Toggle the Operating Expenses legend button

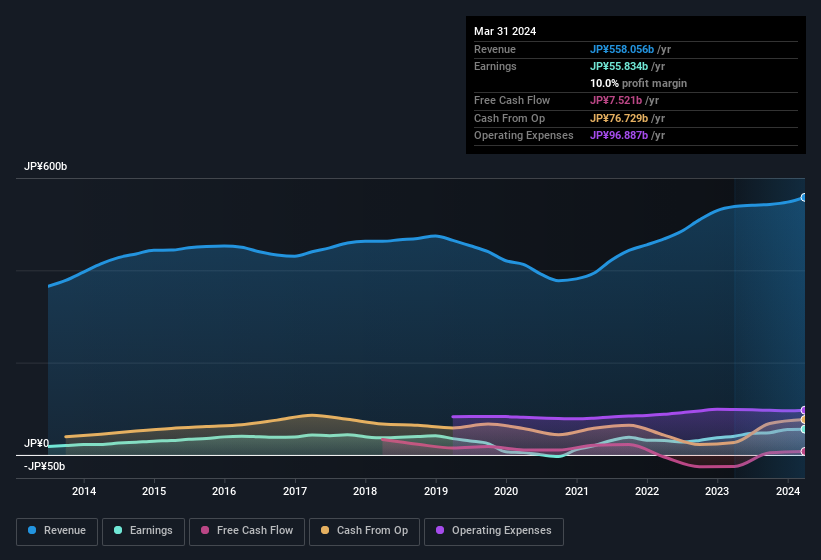pos(493,530)
